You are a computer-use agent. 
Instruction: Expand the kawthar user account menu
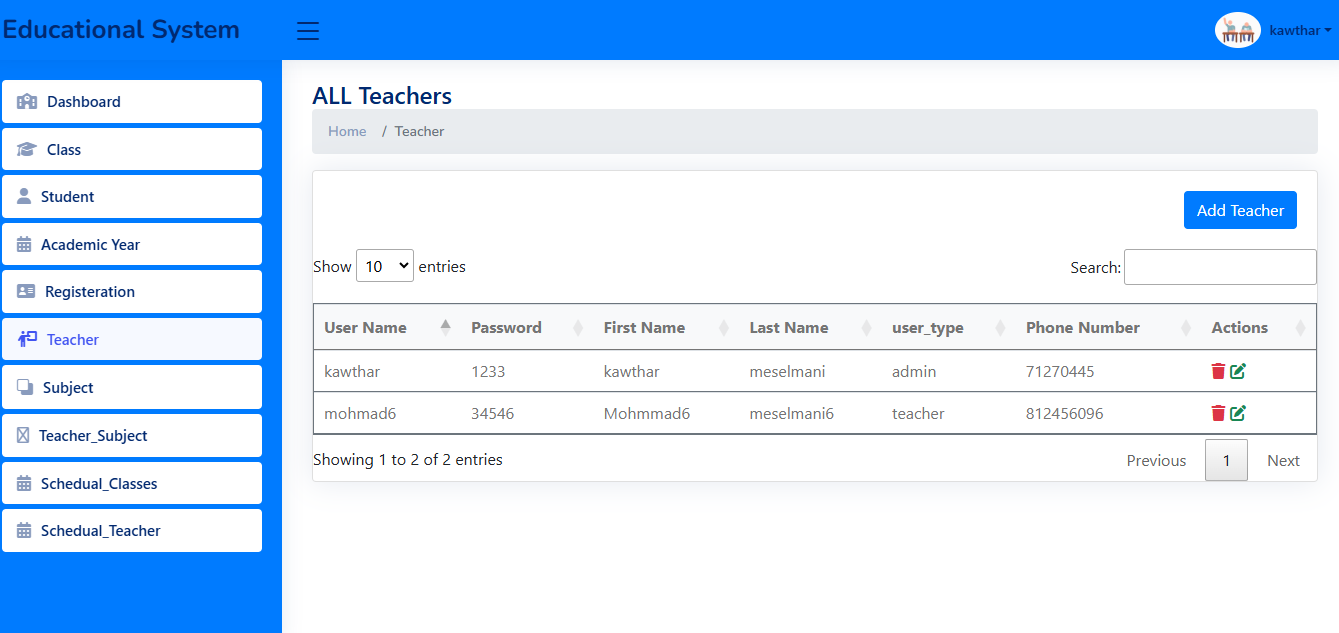click(x=1299, y=30)
